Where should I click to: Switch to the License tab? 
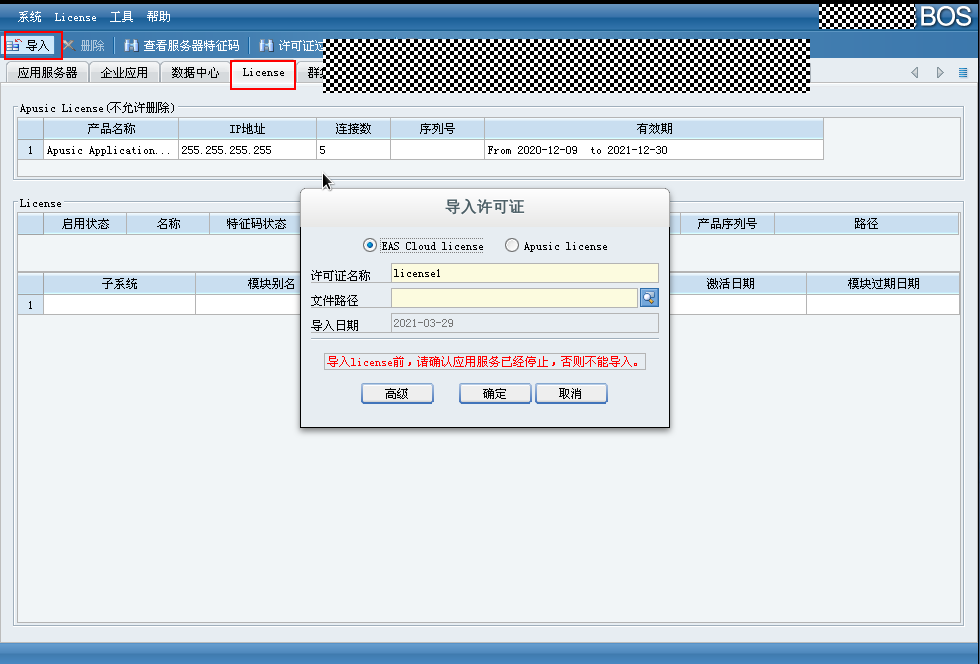pos(263,73)
